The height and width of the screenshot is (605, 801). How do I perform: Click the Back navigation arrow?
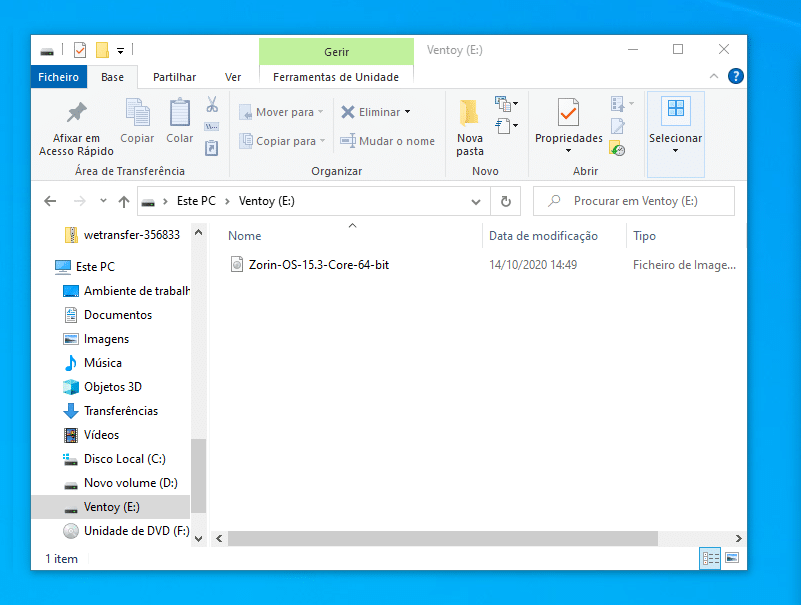[50, 201]
